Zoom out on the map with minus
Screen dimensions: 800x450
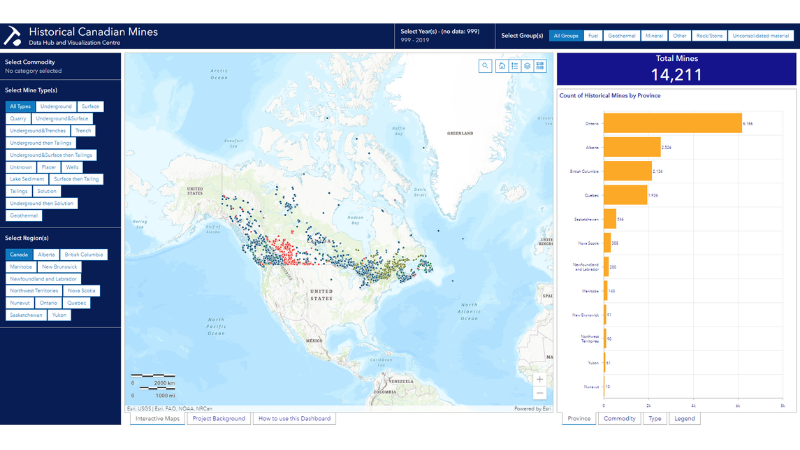(x=540, y=393)
